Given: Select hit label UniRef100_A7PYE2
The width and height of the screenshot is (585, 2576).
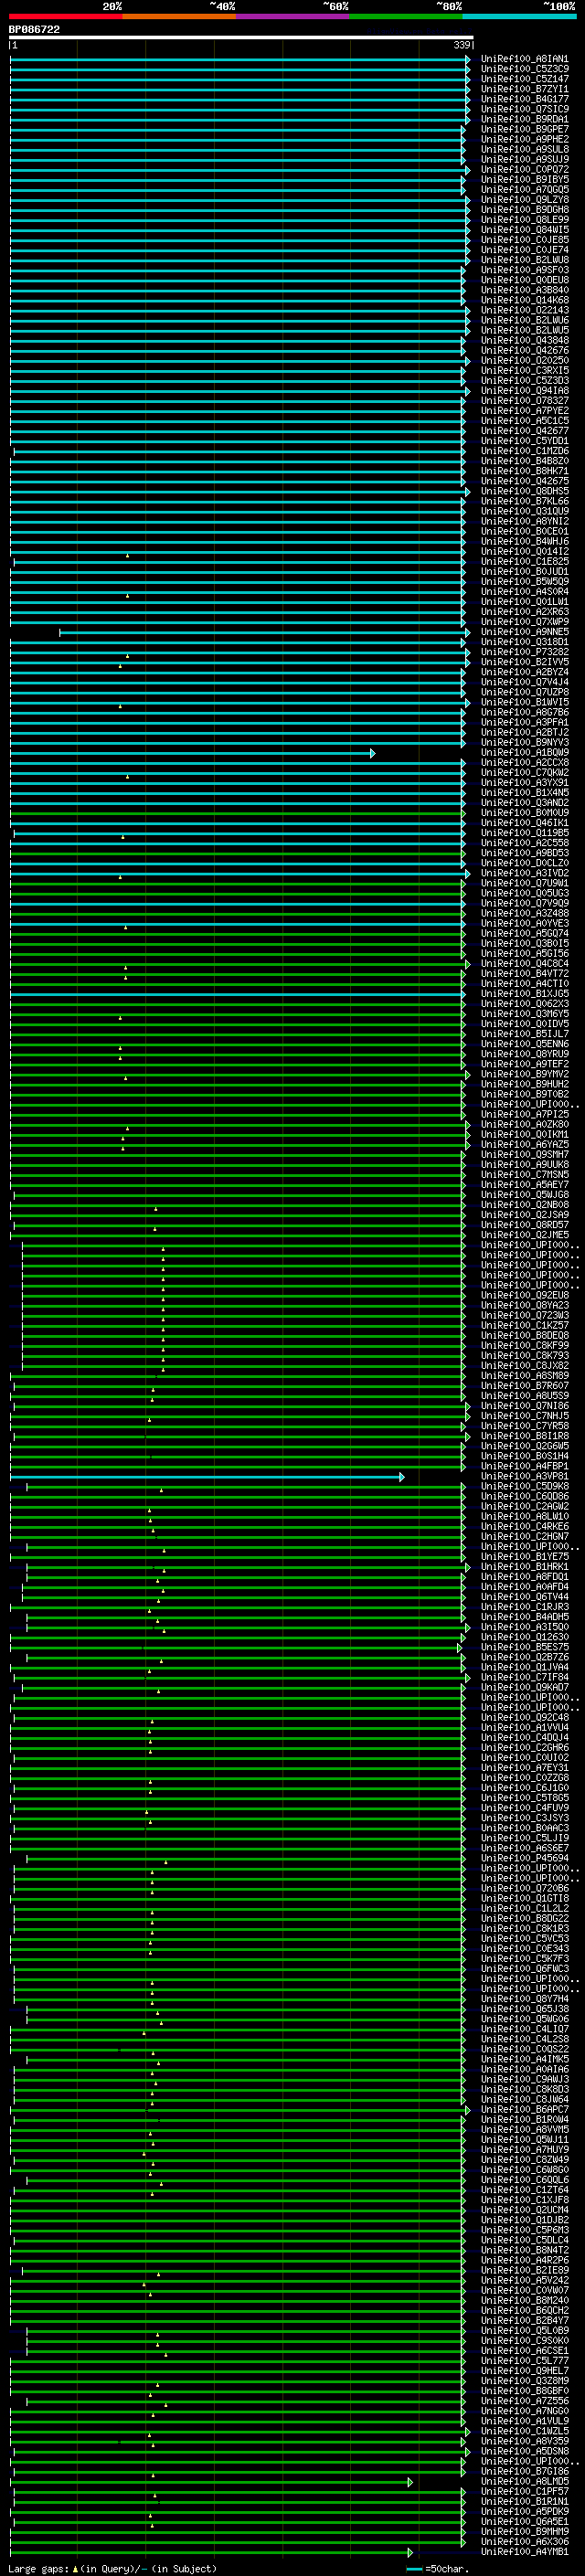Looking at the screenshot, I should pos(524,410).
